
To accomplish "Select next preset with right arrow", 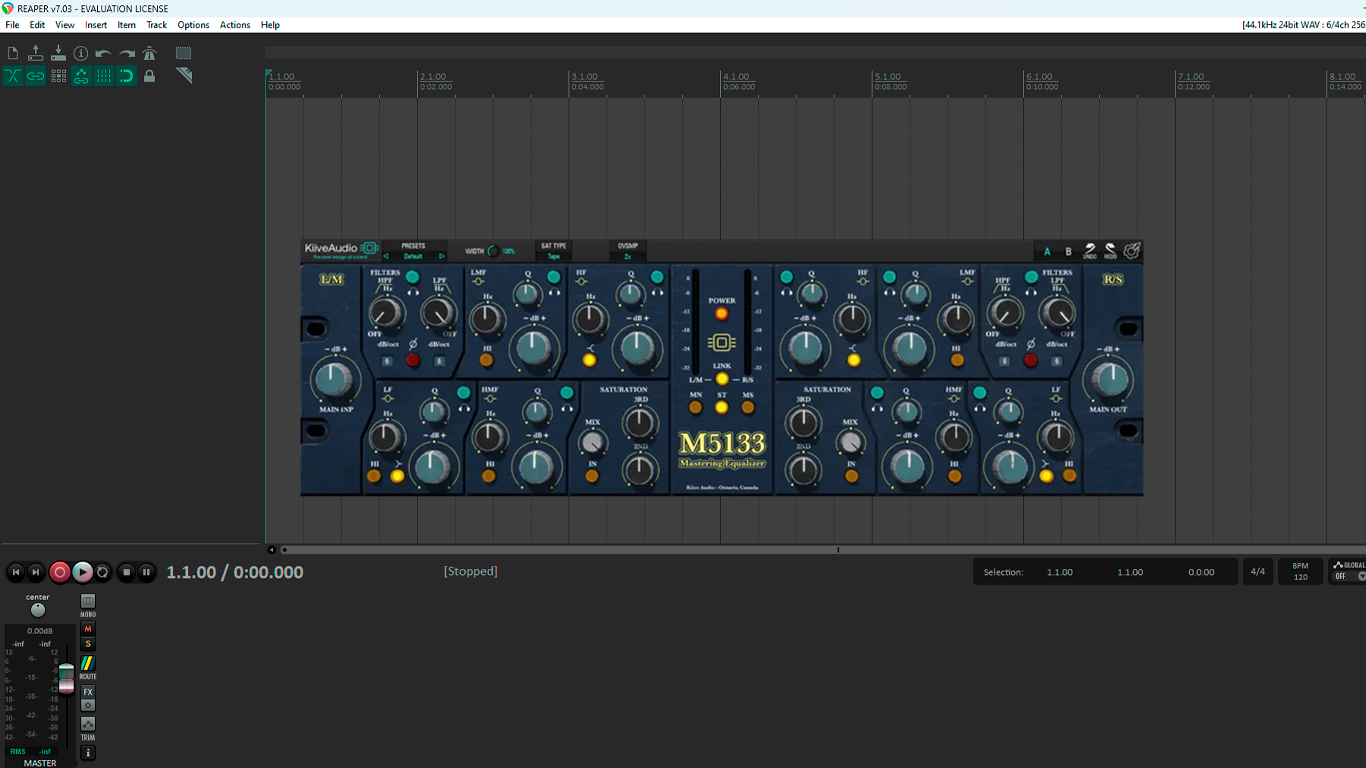I will [x=442, y=256].
